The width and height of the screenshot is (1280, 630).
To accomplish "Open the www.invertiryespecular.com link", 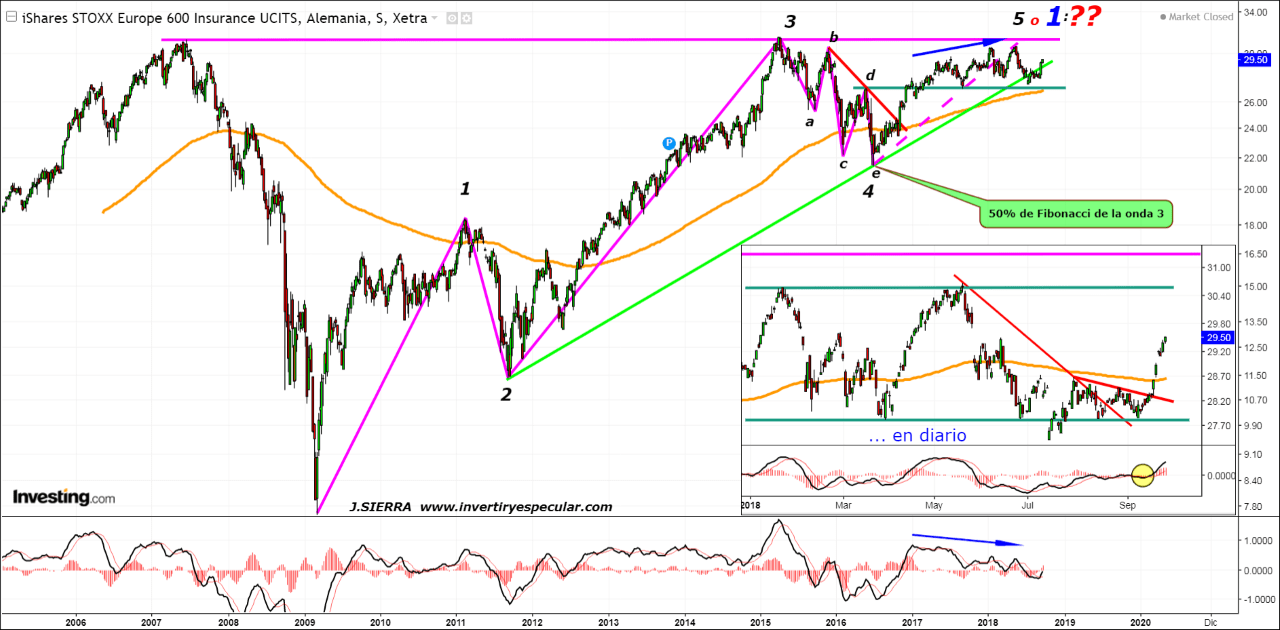I will 515,507.
